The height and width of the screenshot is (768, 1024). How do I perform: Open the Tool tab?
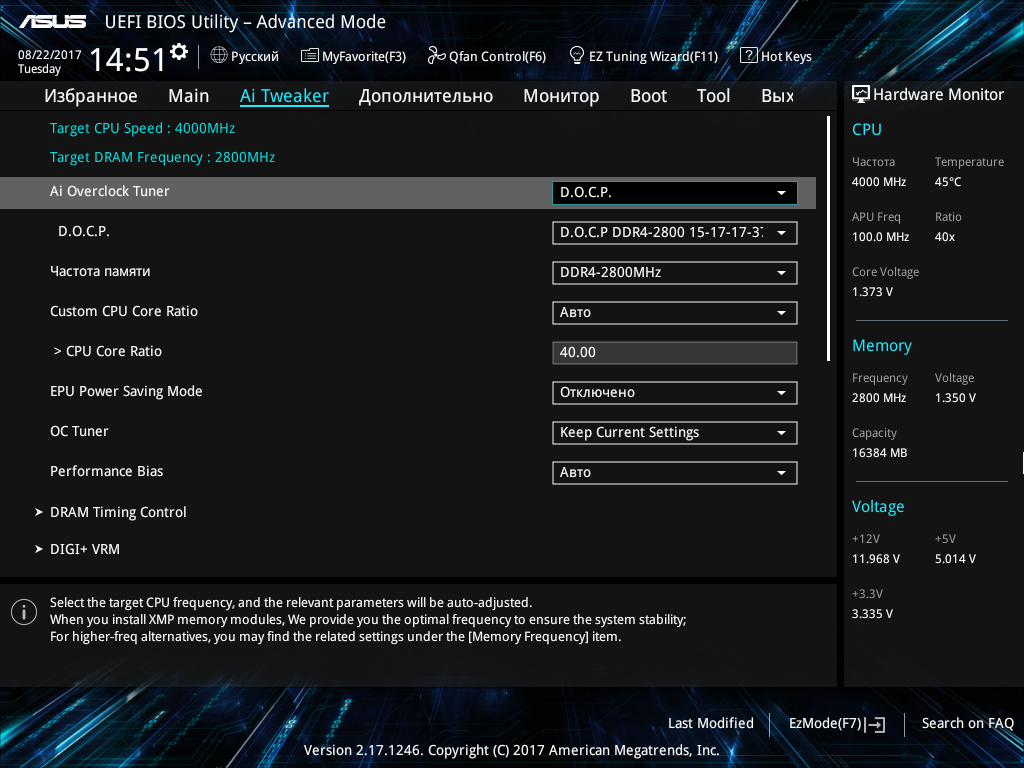click(713, 96)
